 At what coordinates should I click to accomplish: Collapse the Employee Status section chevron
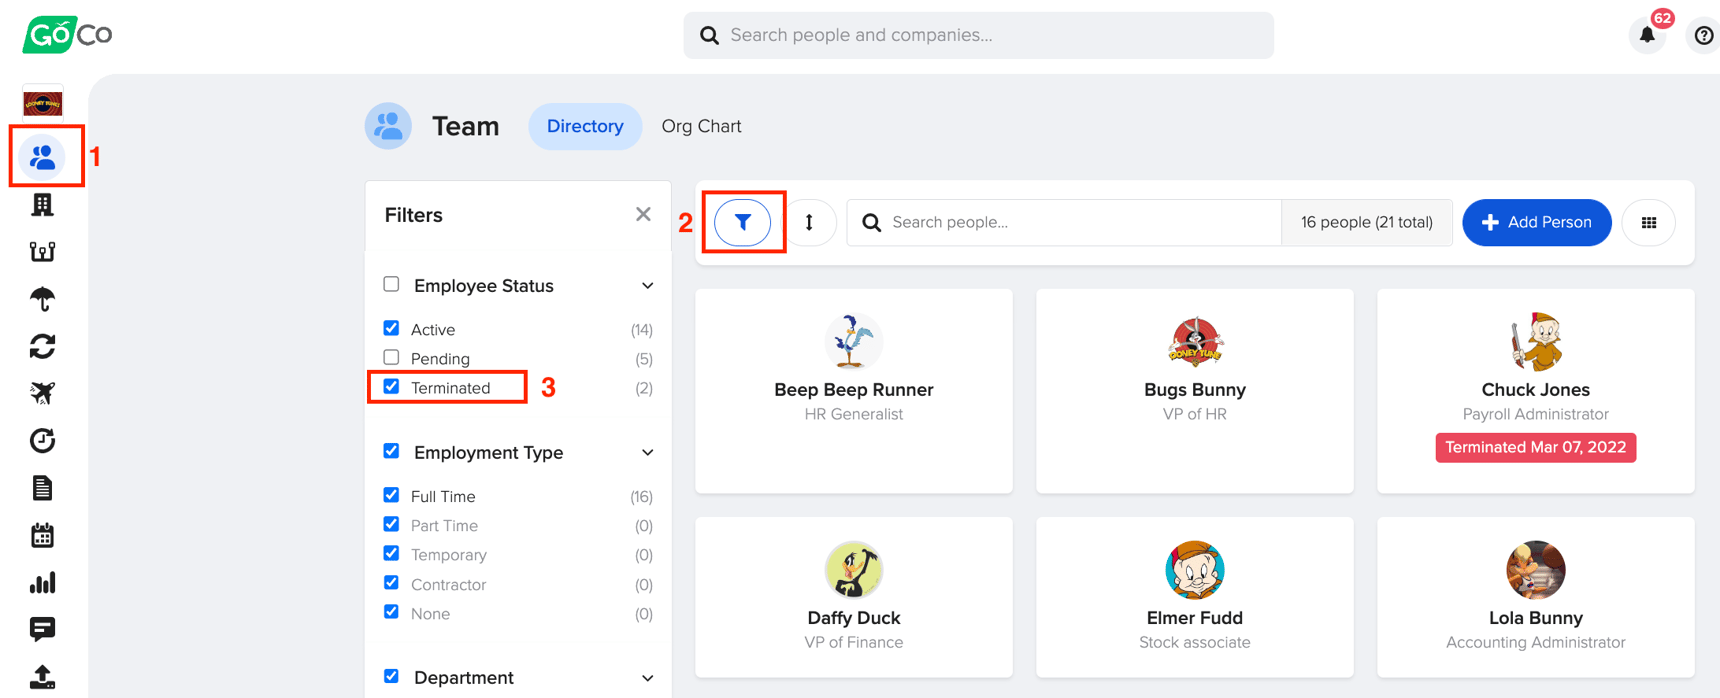[x=647, y=286]
